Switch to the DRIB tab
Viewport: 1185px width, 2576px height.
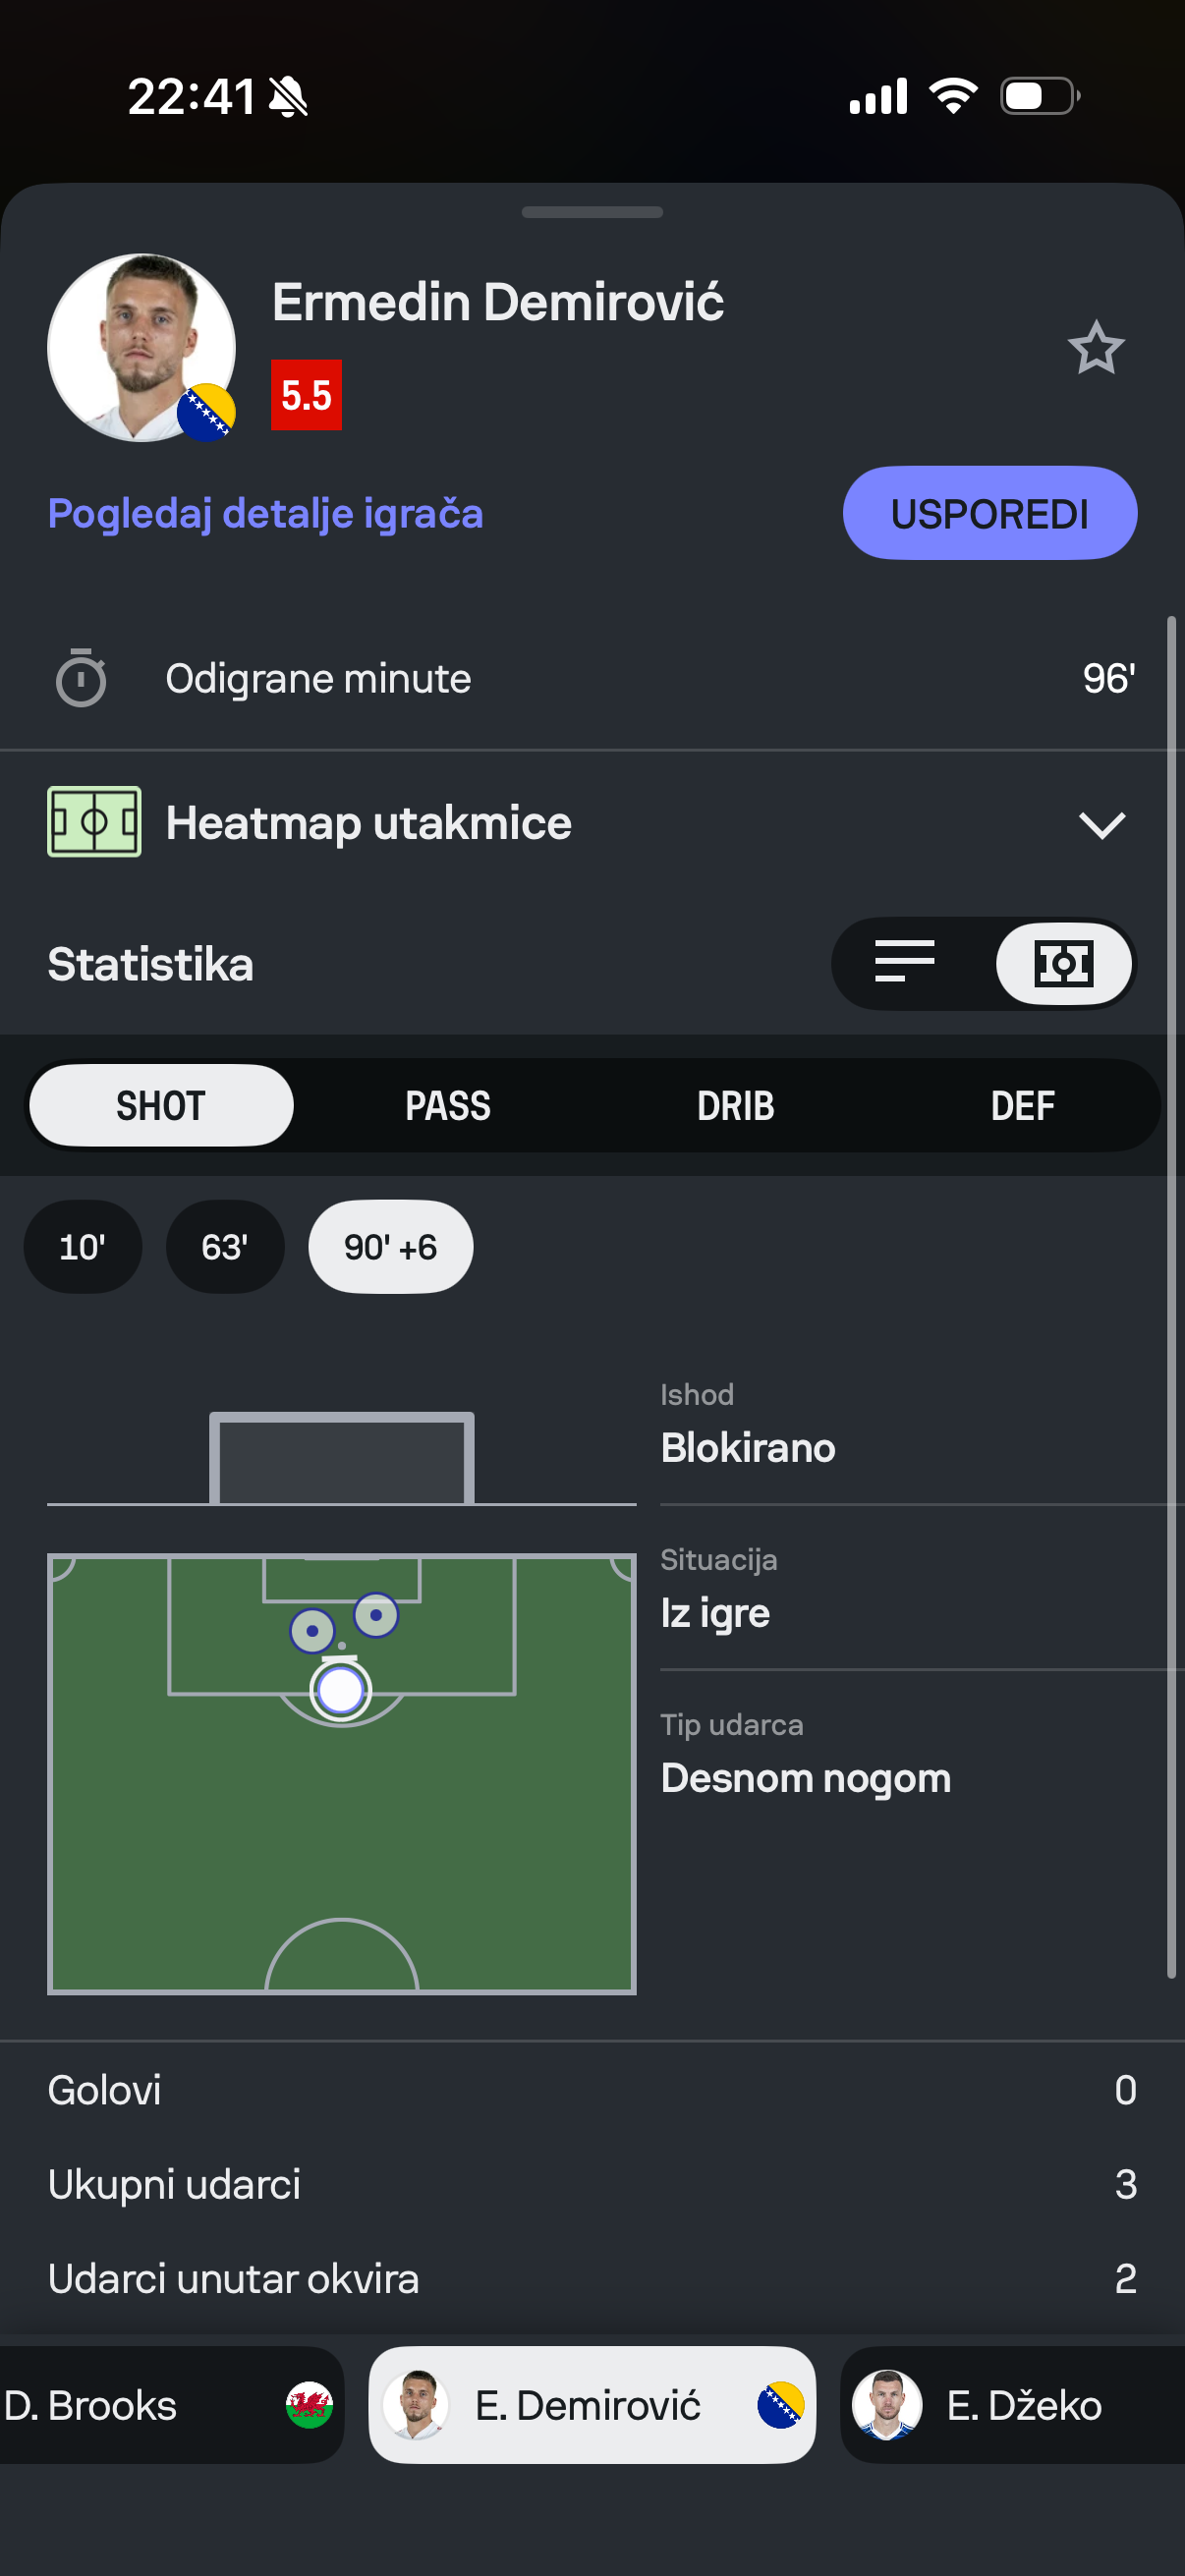[x=735, y=1105]
